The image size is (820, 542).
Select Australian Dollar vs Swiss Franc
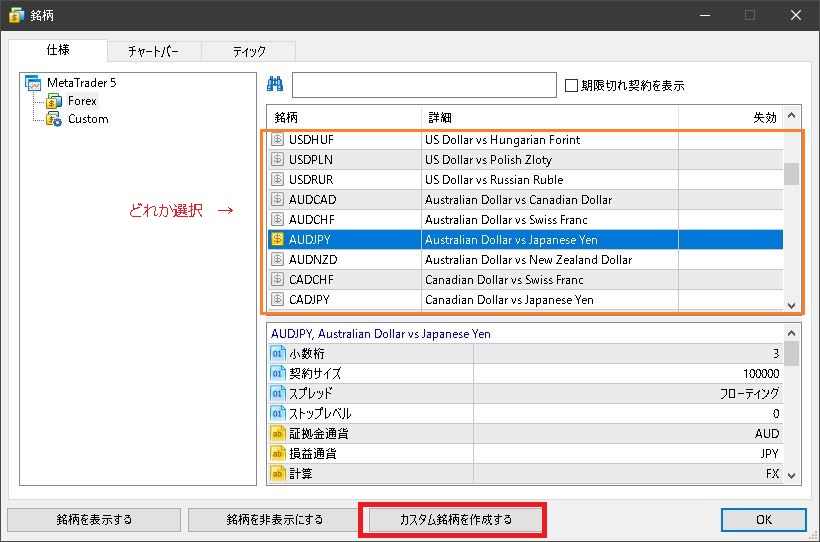pos(506,219)
